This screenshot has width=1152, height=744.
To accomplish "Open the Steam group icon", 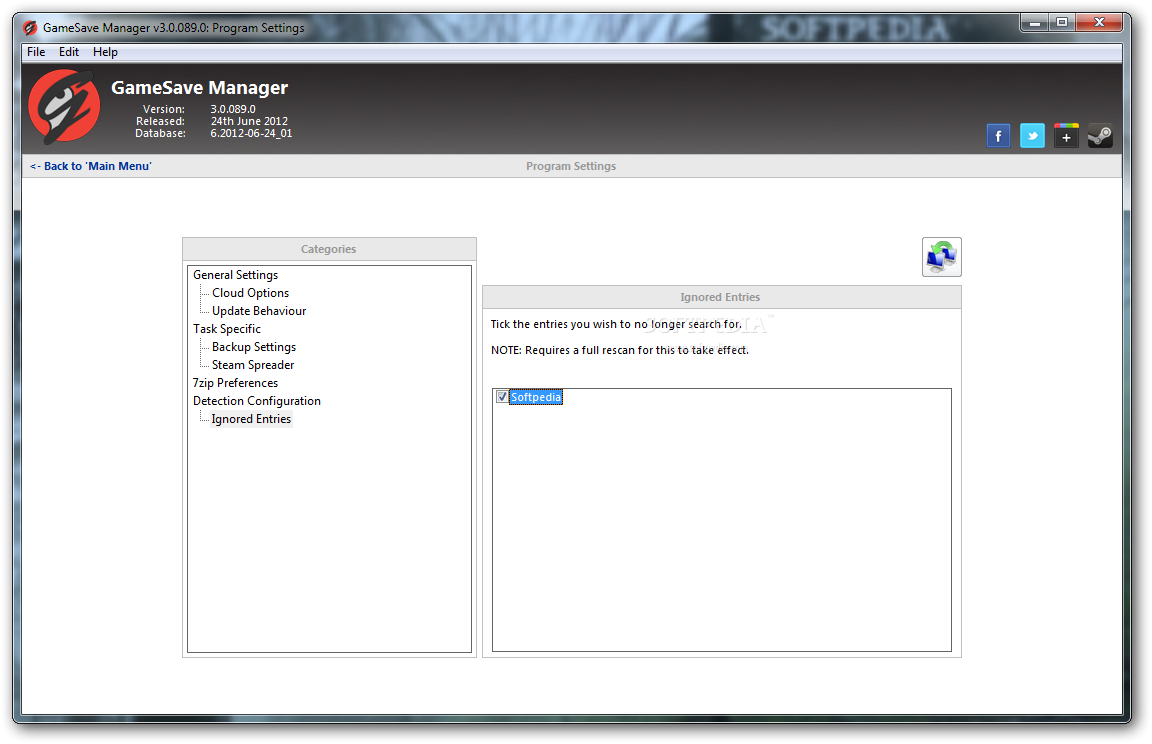I will (1100, 136).
